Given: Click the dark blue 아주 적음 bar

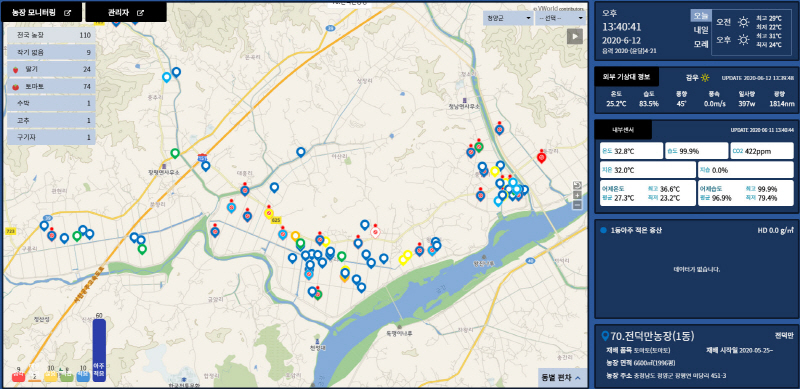Looking at the screenshot, I should (99, 351).
